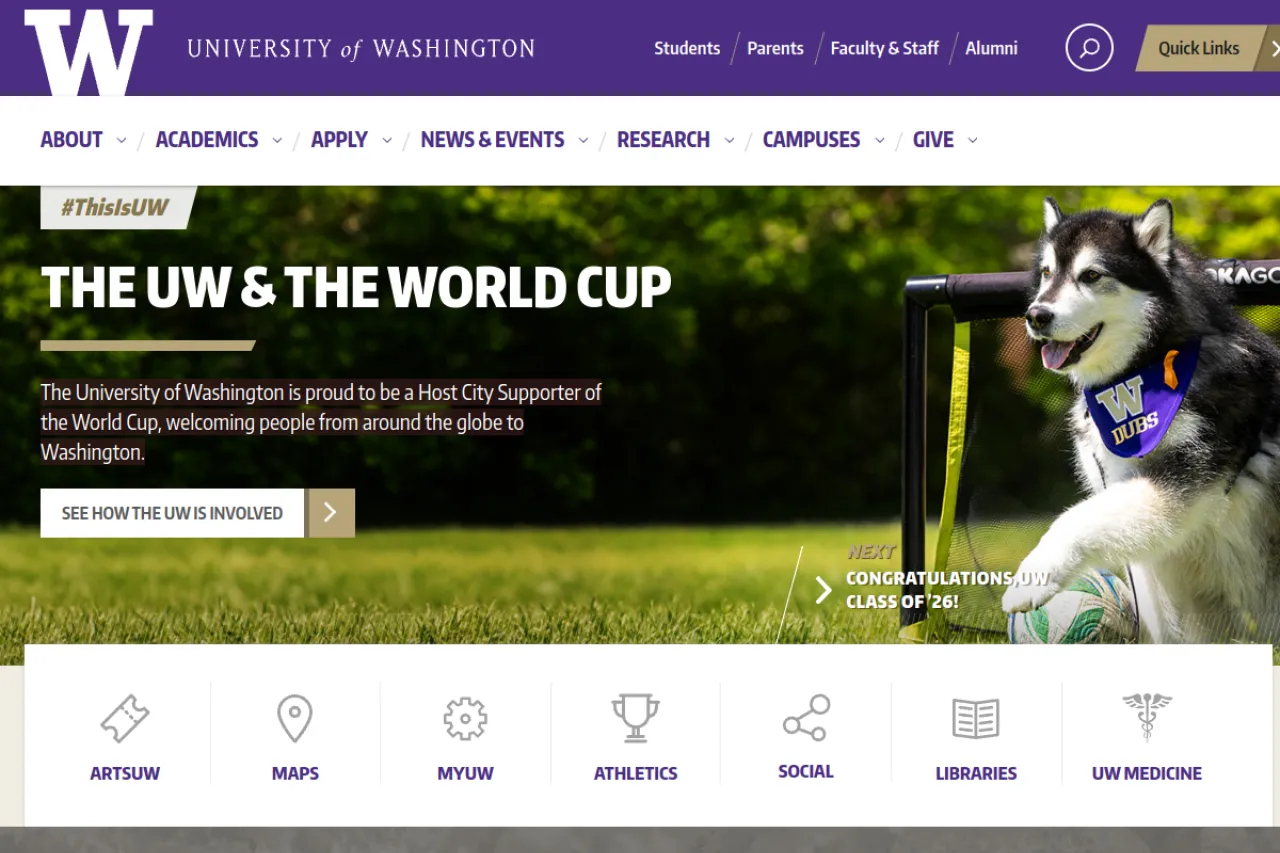Click the SOCIAL label link
This screenshot has width=1280, height=853.
coord(806,771)
